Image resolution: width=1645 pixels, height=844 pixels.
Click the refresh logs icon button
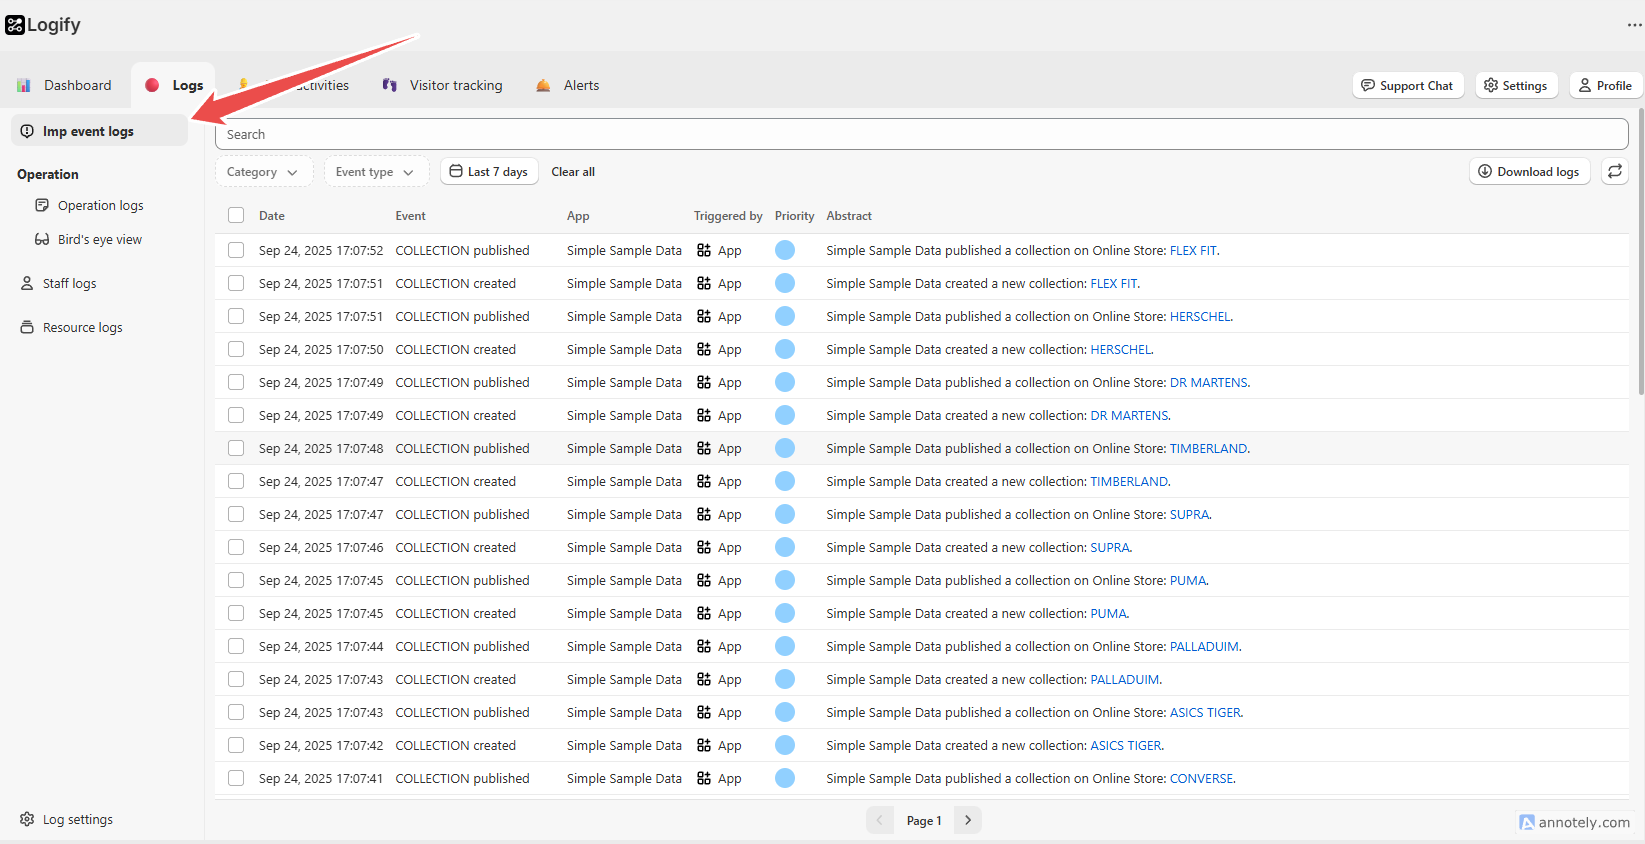[x=1615, y=172]
